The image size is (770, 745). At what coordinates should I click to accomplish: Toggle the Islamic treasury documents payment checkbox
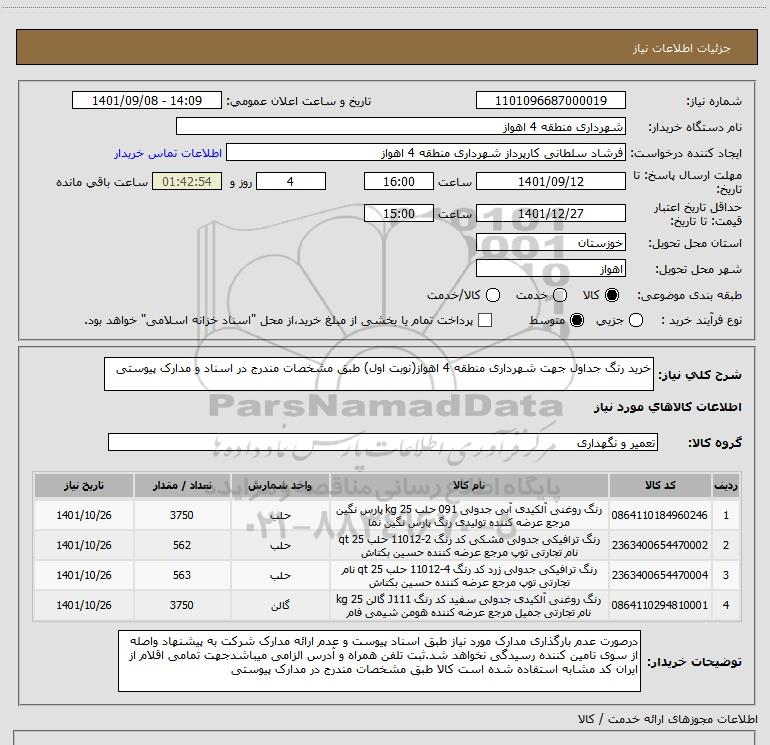485,320
